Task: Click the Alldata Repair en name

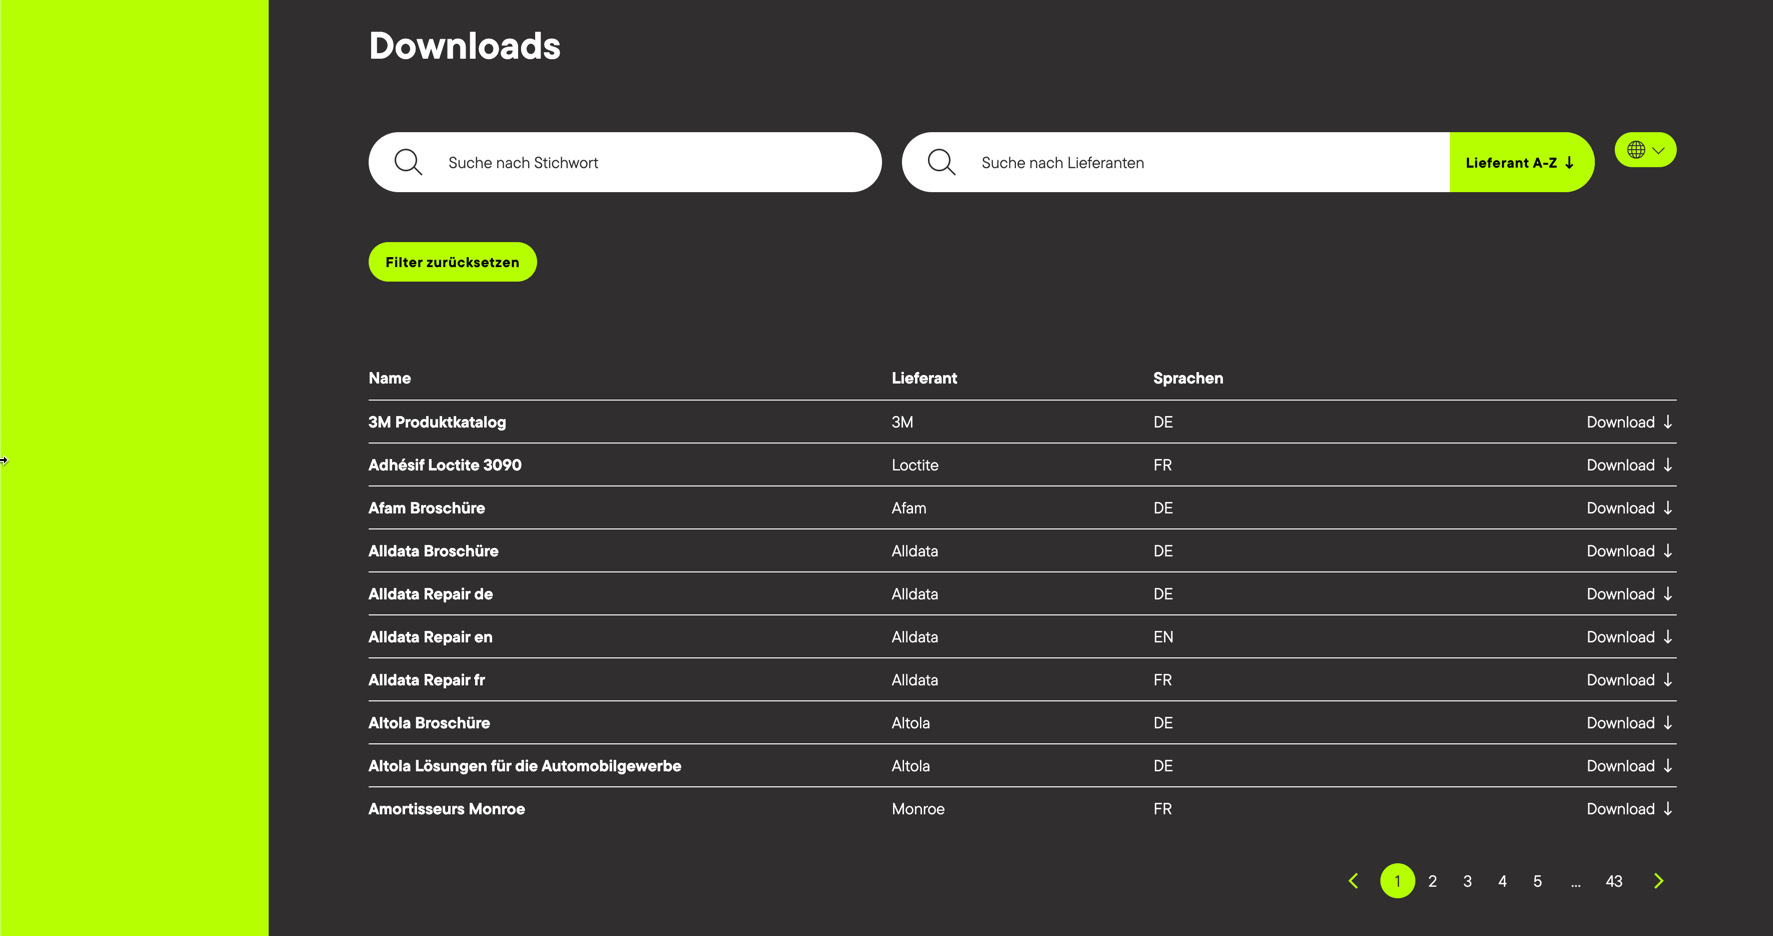Action: pyautogui.click(x=430, y=637)
